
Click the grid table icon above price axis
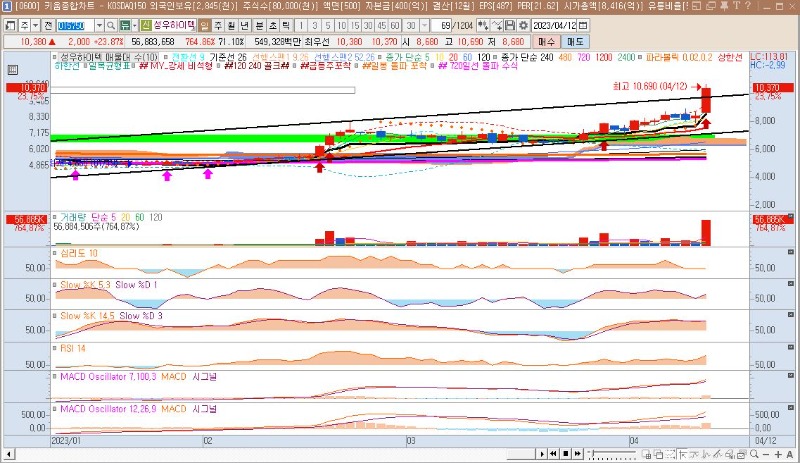tap(13, 70)
